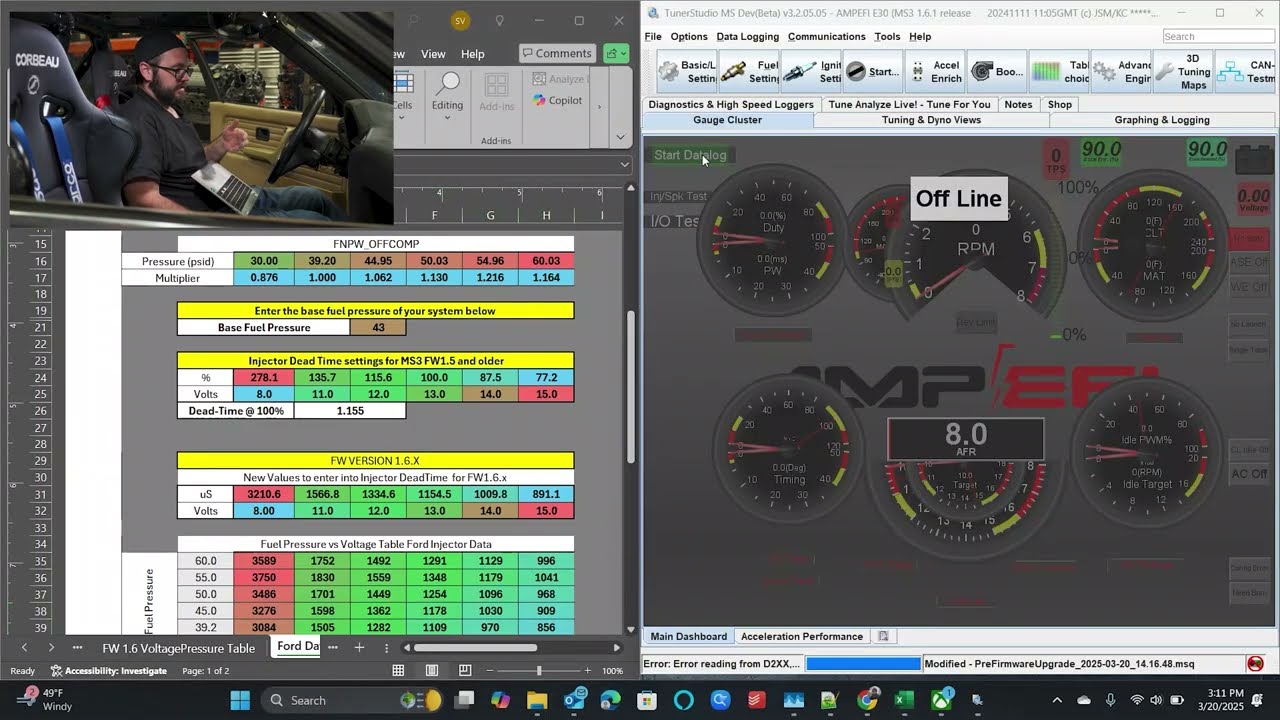Screen dimensions: 1280x720
Task: Open View tab in Excel ribbon
Action: pyautogui.click(x=433, y=54)
